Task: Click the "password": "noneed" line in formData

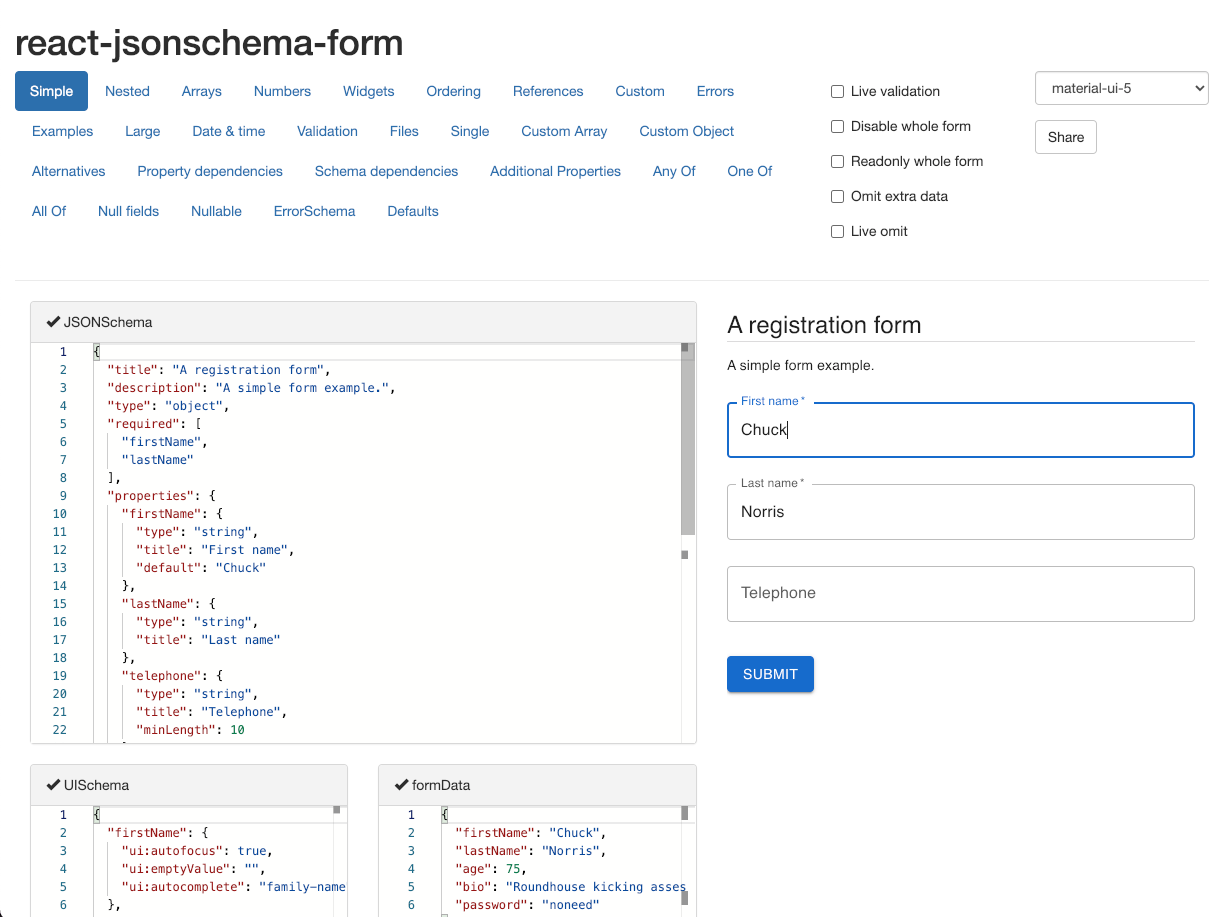Action: pos(527,905)
